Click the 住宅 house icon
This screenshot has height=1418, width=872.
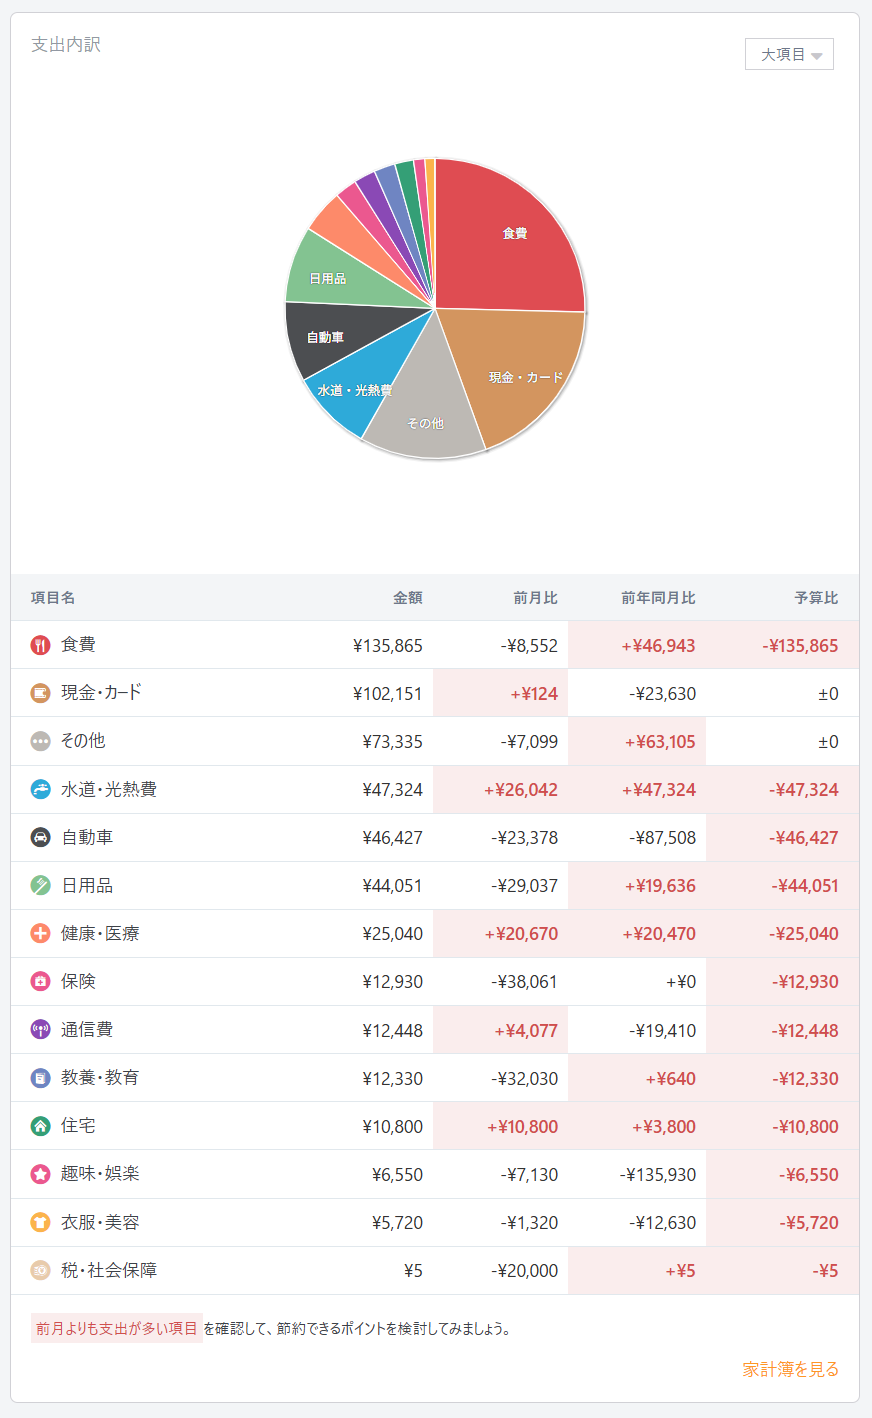[x=40, y=1126]
